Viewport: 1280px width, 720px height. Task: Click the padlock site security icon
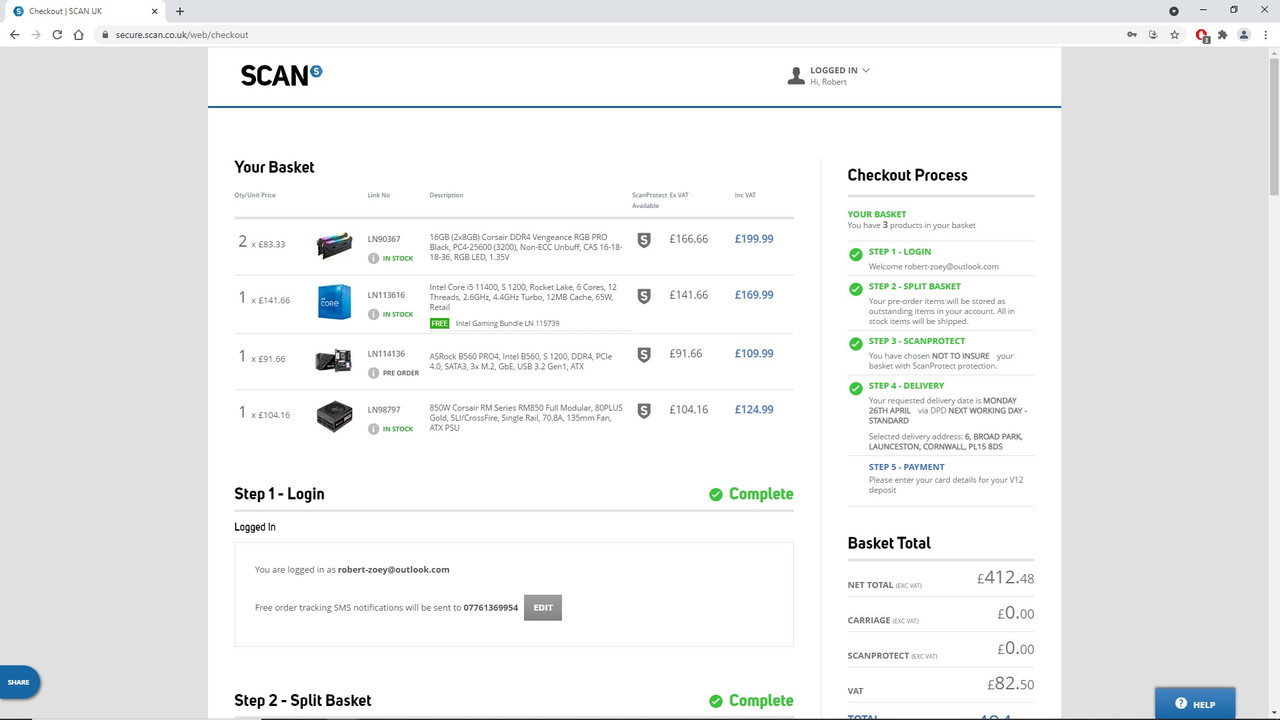point(105,34)
